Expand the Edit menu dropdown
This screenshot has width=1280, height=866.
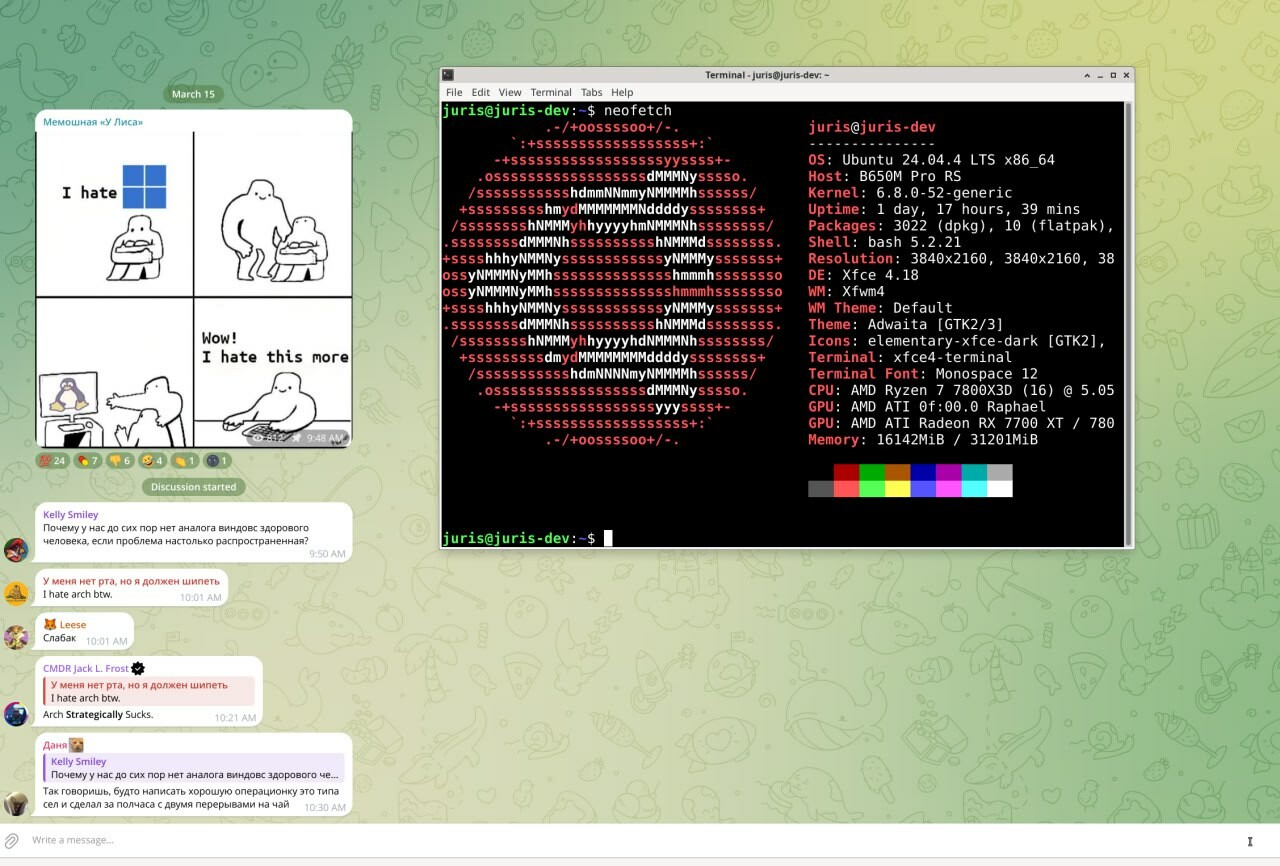pos(481,92)
